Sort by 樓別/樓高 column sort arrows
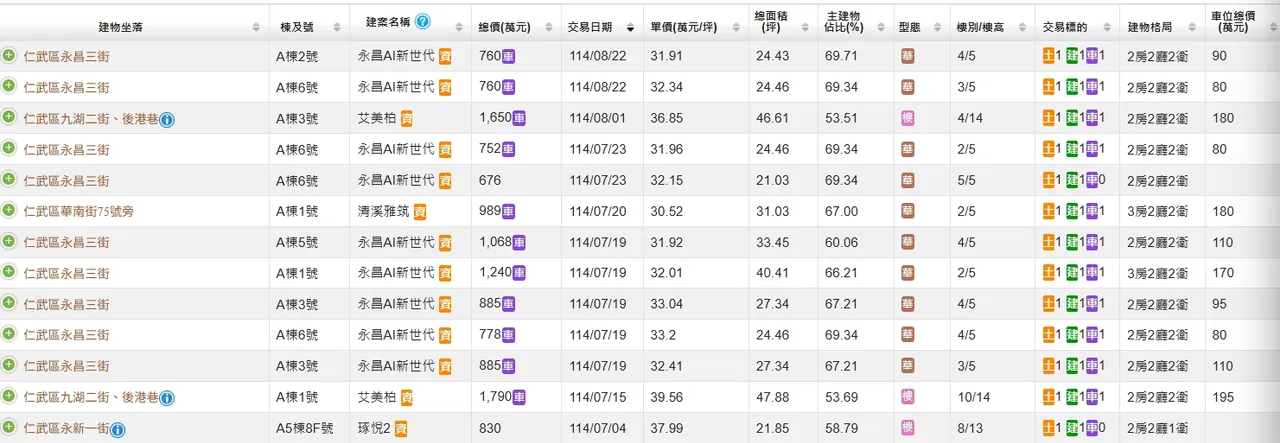 [1024, 27]
